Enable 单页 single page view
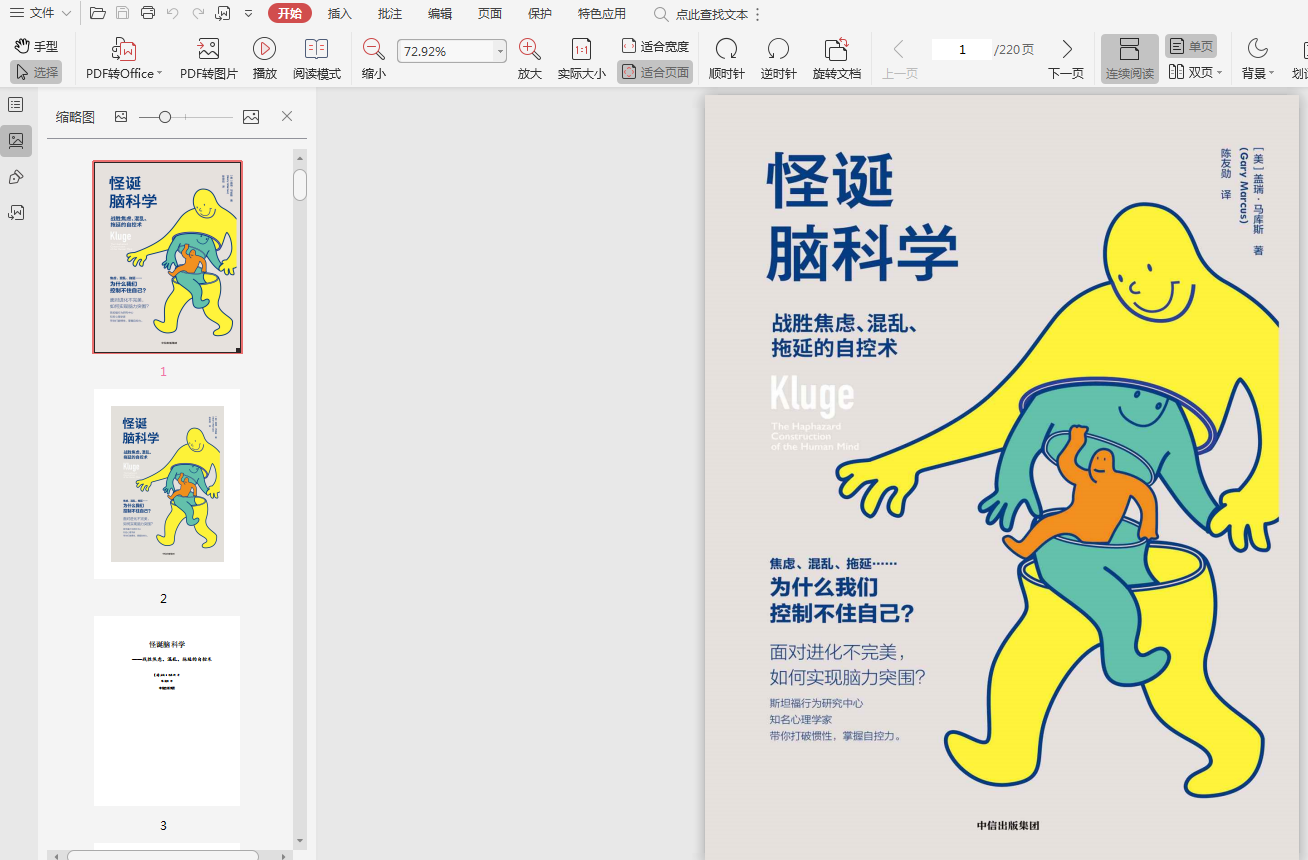This screenshot has width=1308, height=860. point(1191,46)
